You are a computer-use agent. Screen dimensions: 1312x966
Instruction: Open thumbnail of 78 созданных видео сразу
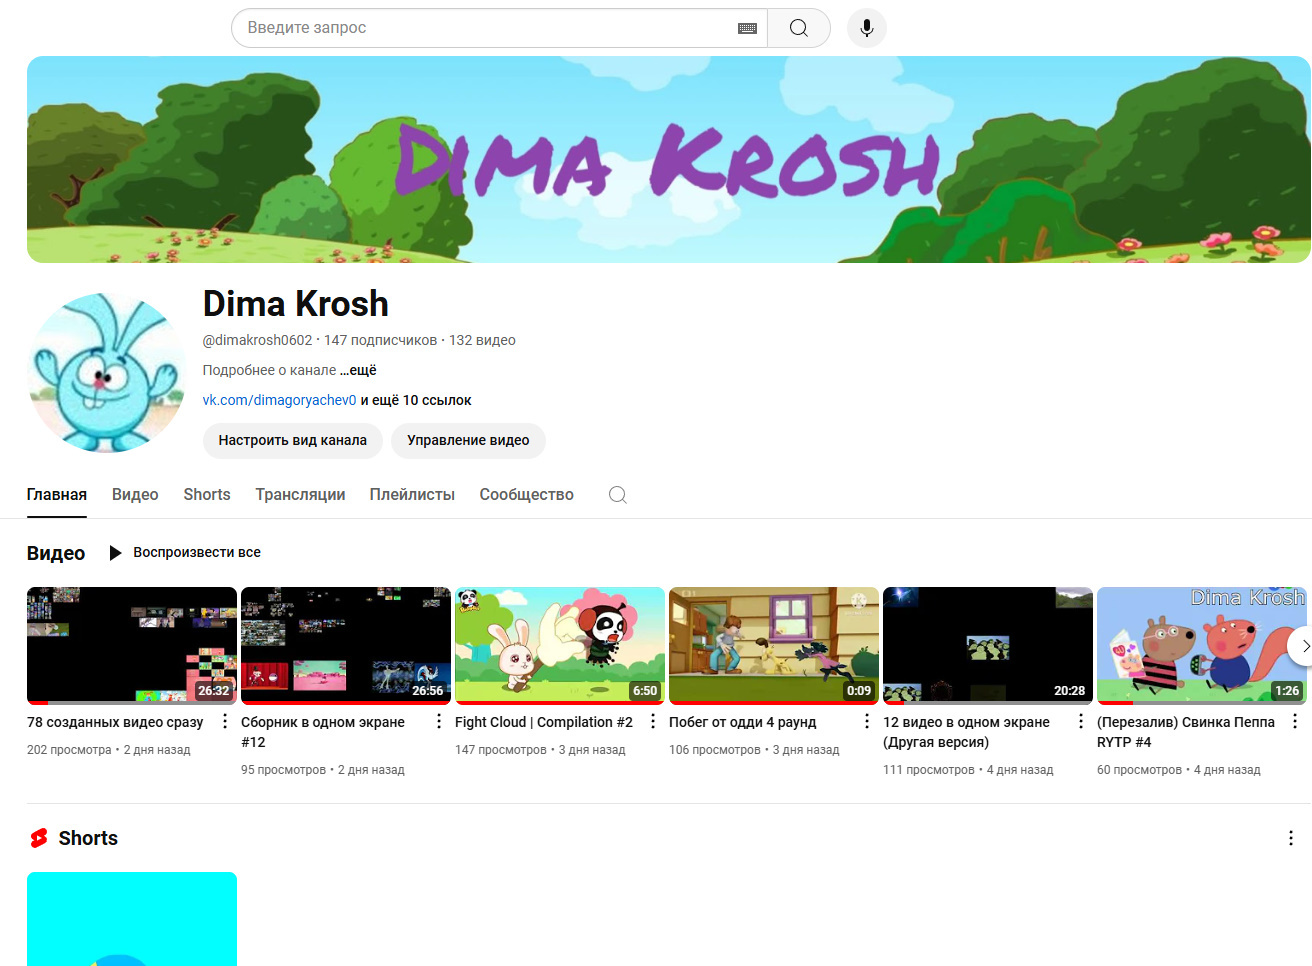point(132,646)
